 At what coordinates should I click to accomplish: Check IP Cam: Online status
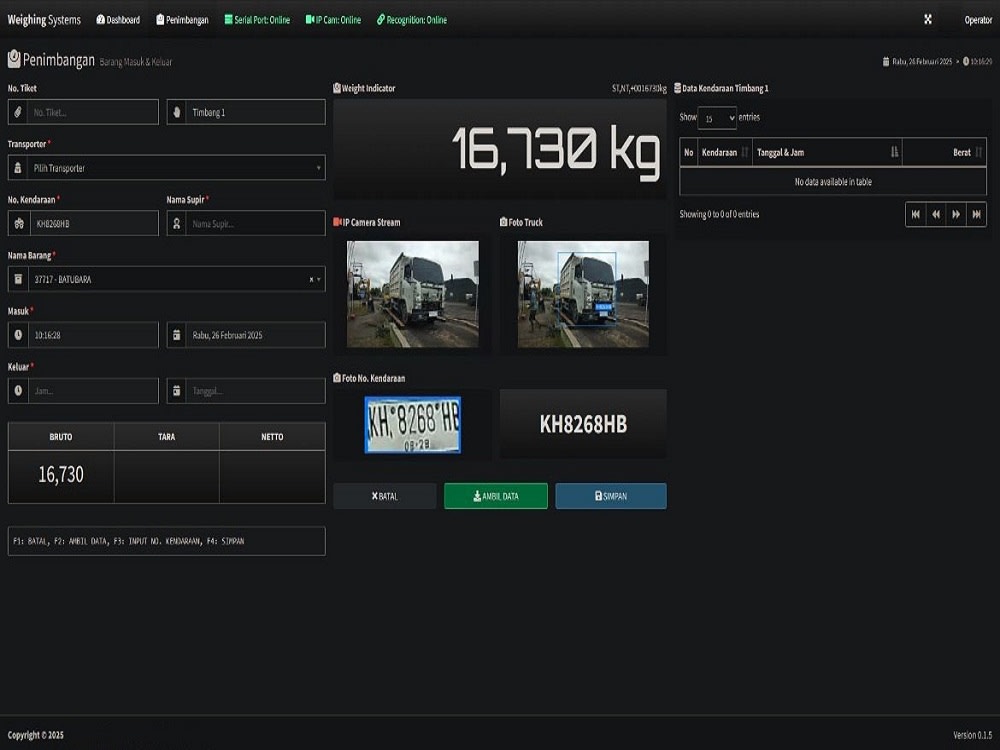tap(333, 20)
